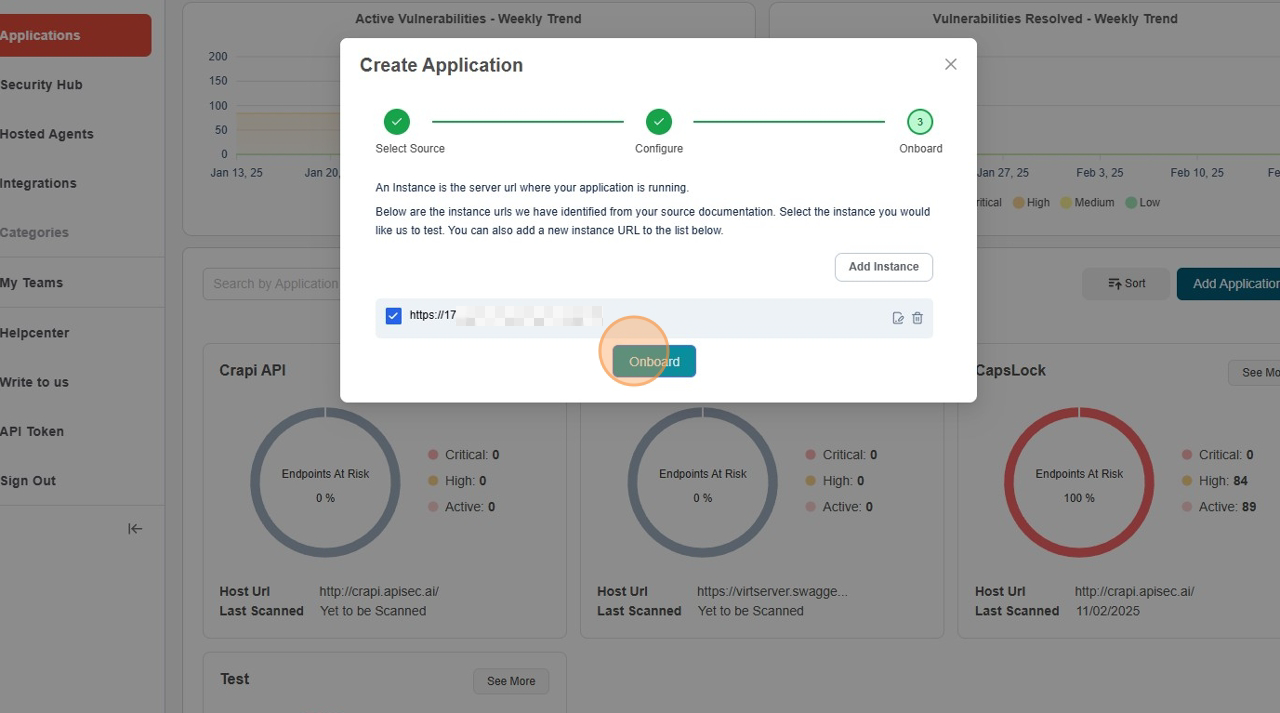Click Sign Out in the sidebar
The height and width of the screenshot is (713, 1280).
(28, 481)
